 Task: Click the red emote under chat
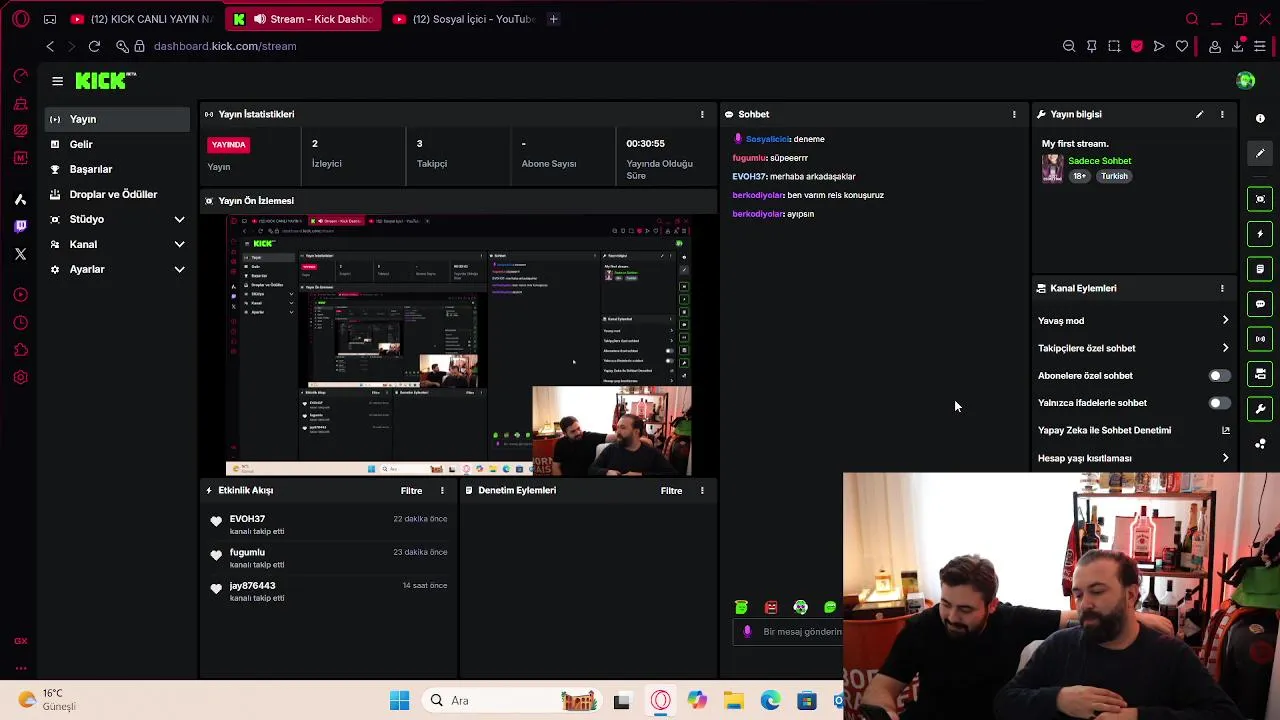point(771,607)
